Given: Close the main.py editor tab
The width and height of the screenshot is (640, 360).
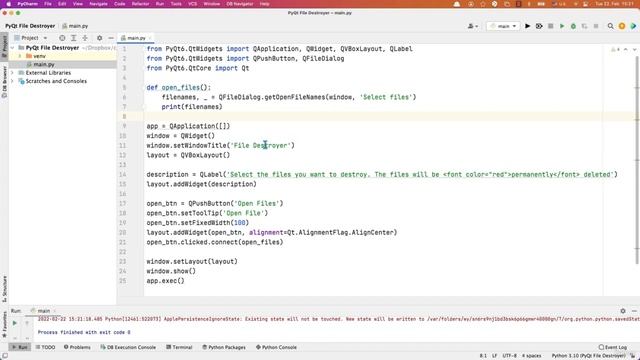Looking at the screenshot, I should click(150, 38).
